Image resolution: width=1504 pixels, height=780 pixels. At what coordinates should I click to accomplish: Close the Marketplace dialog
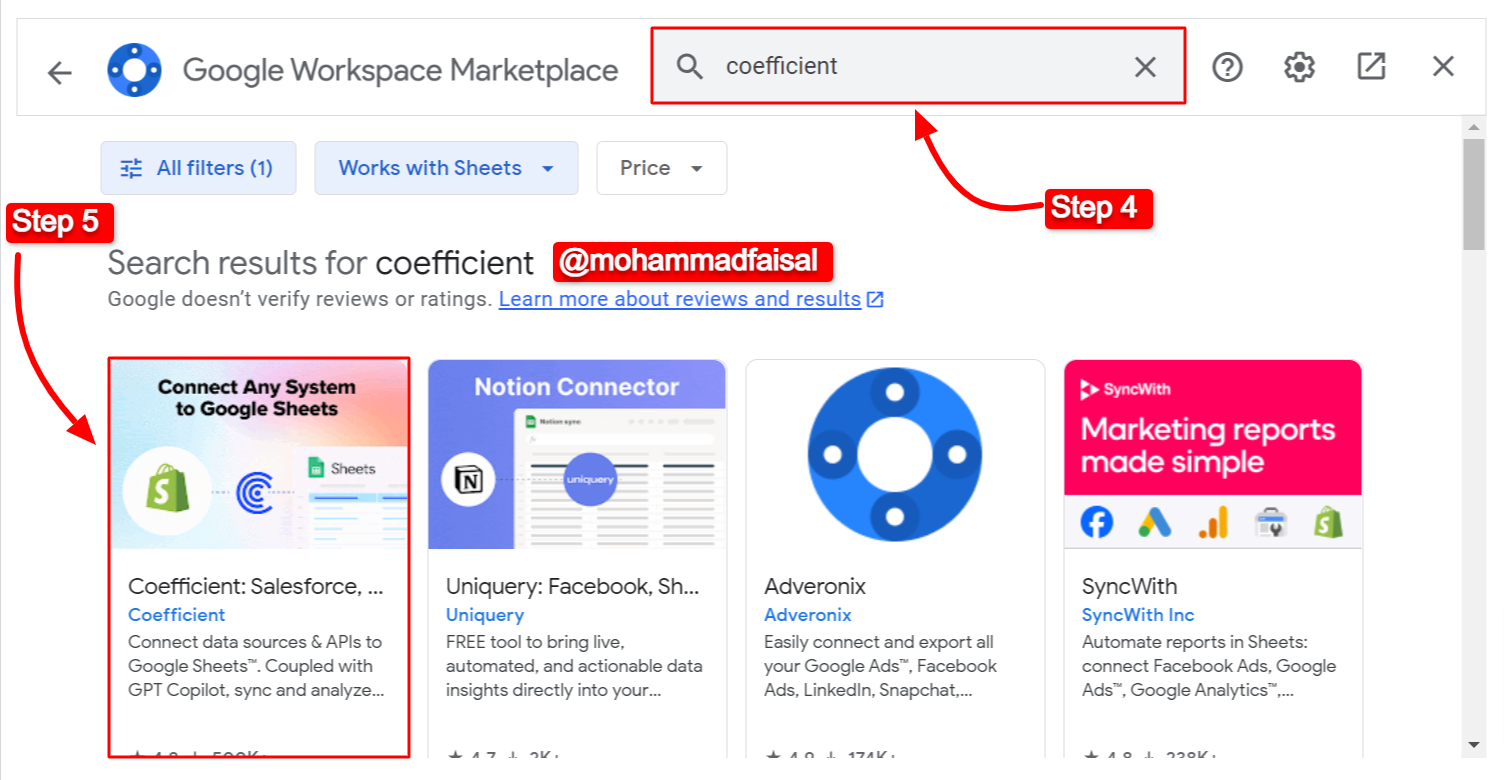pos(1443,67)
